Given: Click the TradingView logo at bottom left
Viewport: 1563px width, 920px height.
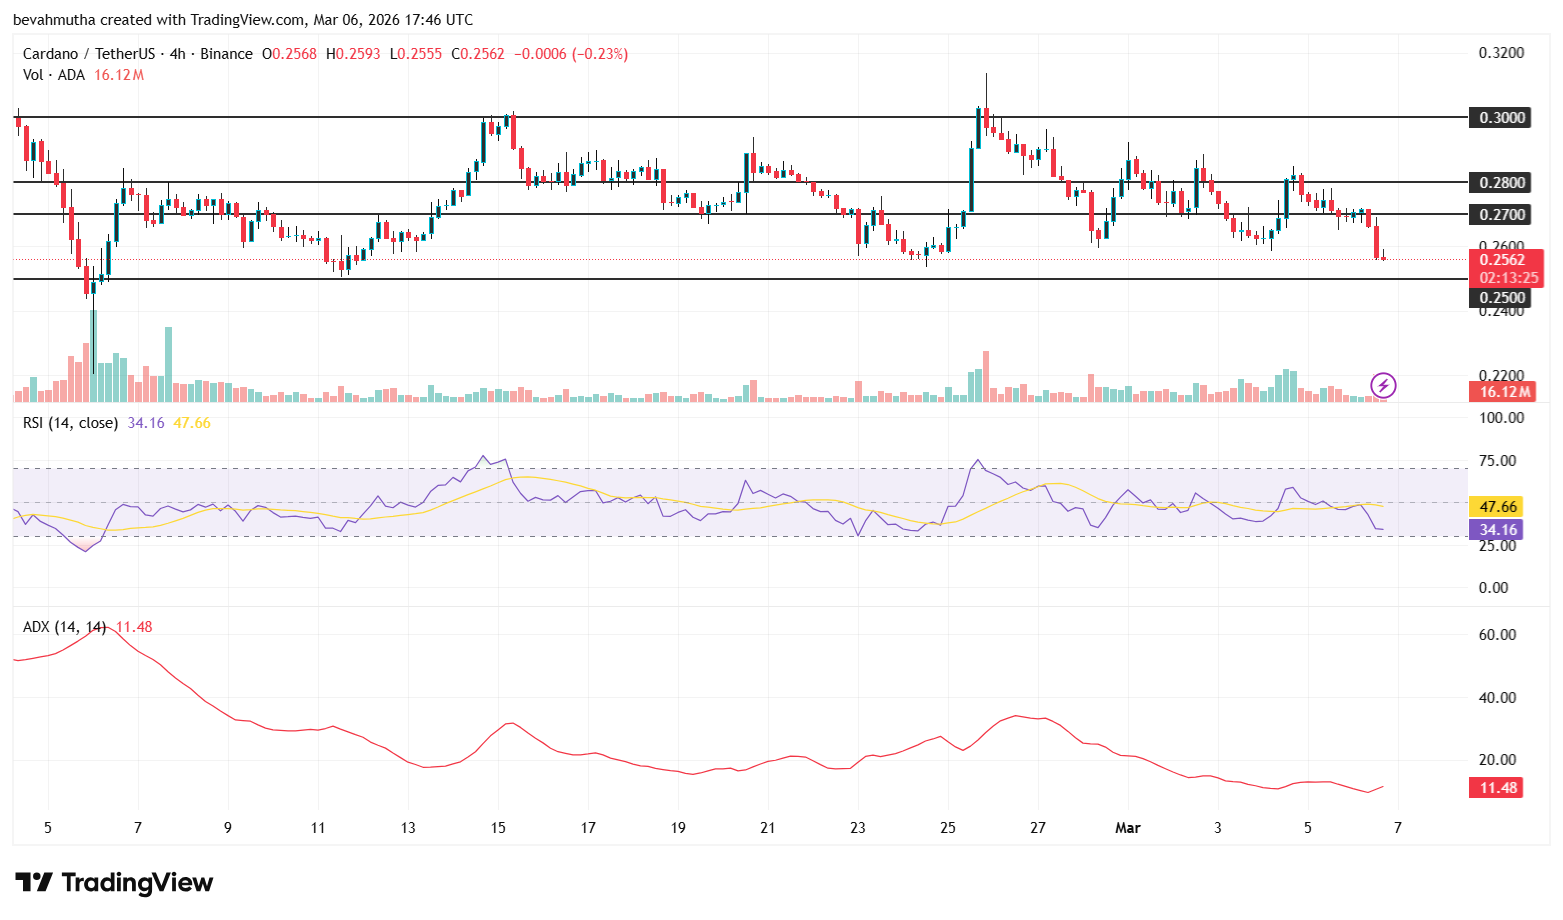Looking at the screenshot, I should click(113, 883).
